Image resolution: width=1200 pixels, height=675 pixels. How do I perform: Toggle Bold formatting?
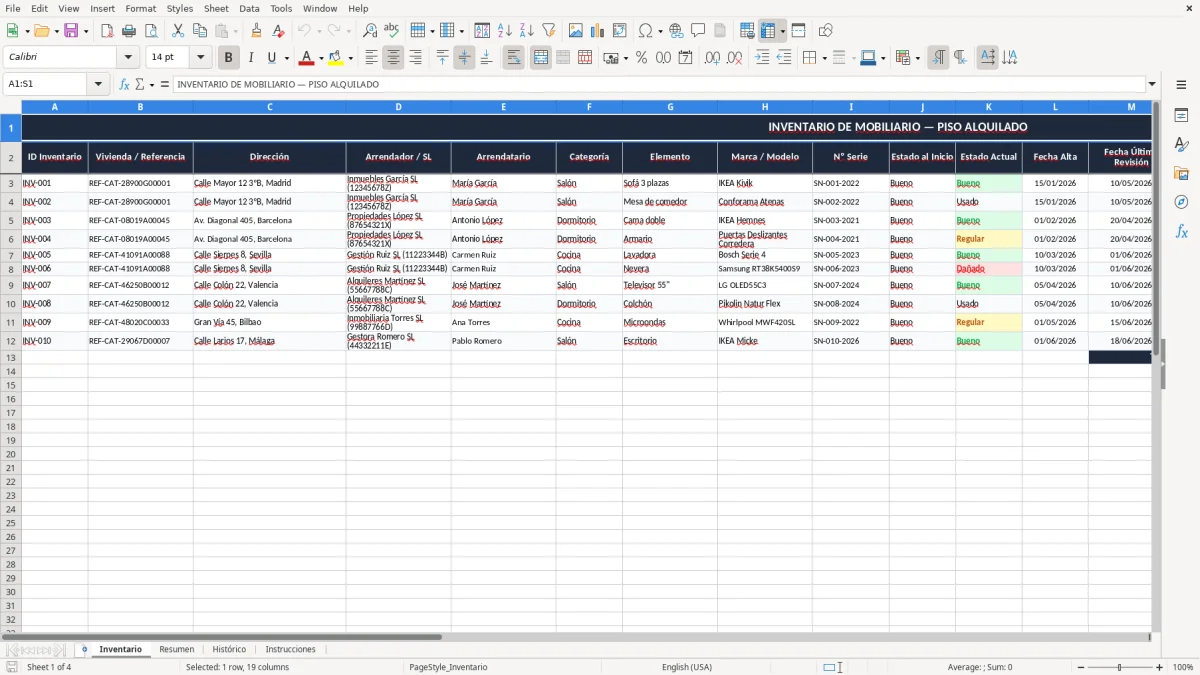tap(228, 58)
